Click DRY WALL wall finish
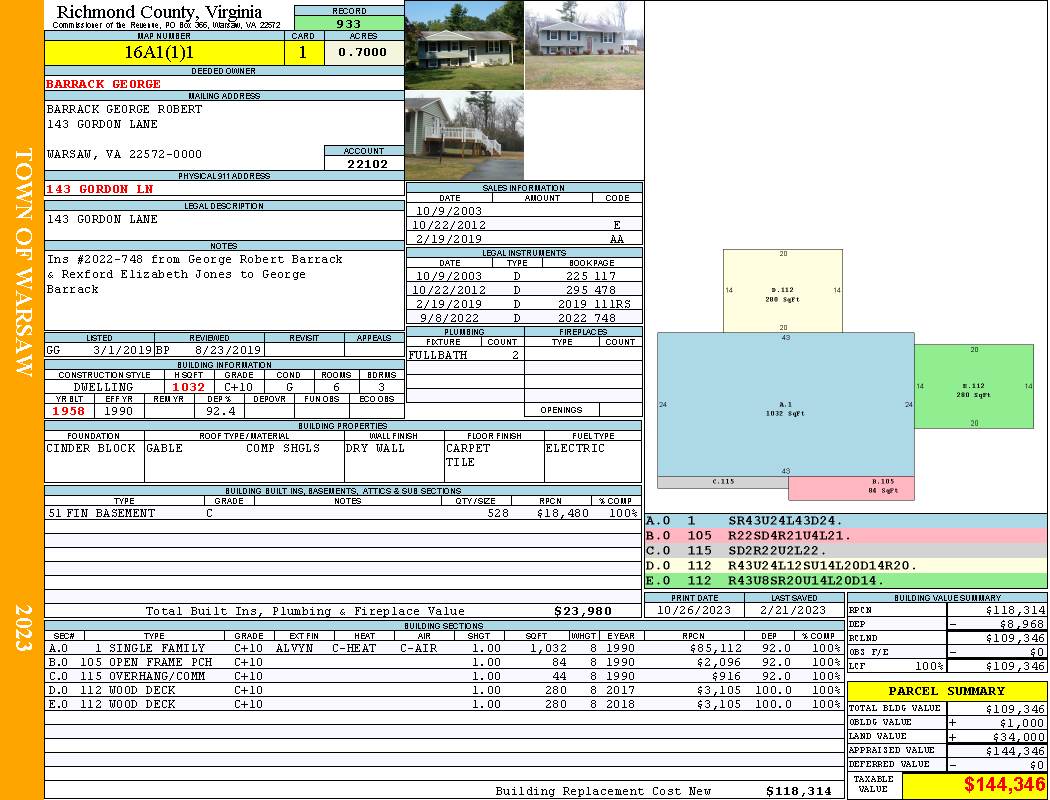1050x800 pixels. [375, 448]
